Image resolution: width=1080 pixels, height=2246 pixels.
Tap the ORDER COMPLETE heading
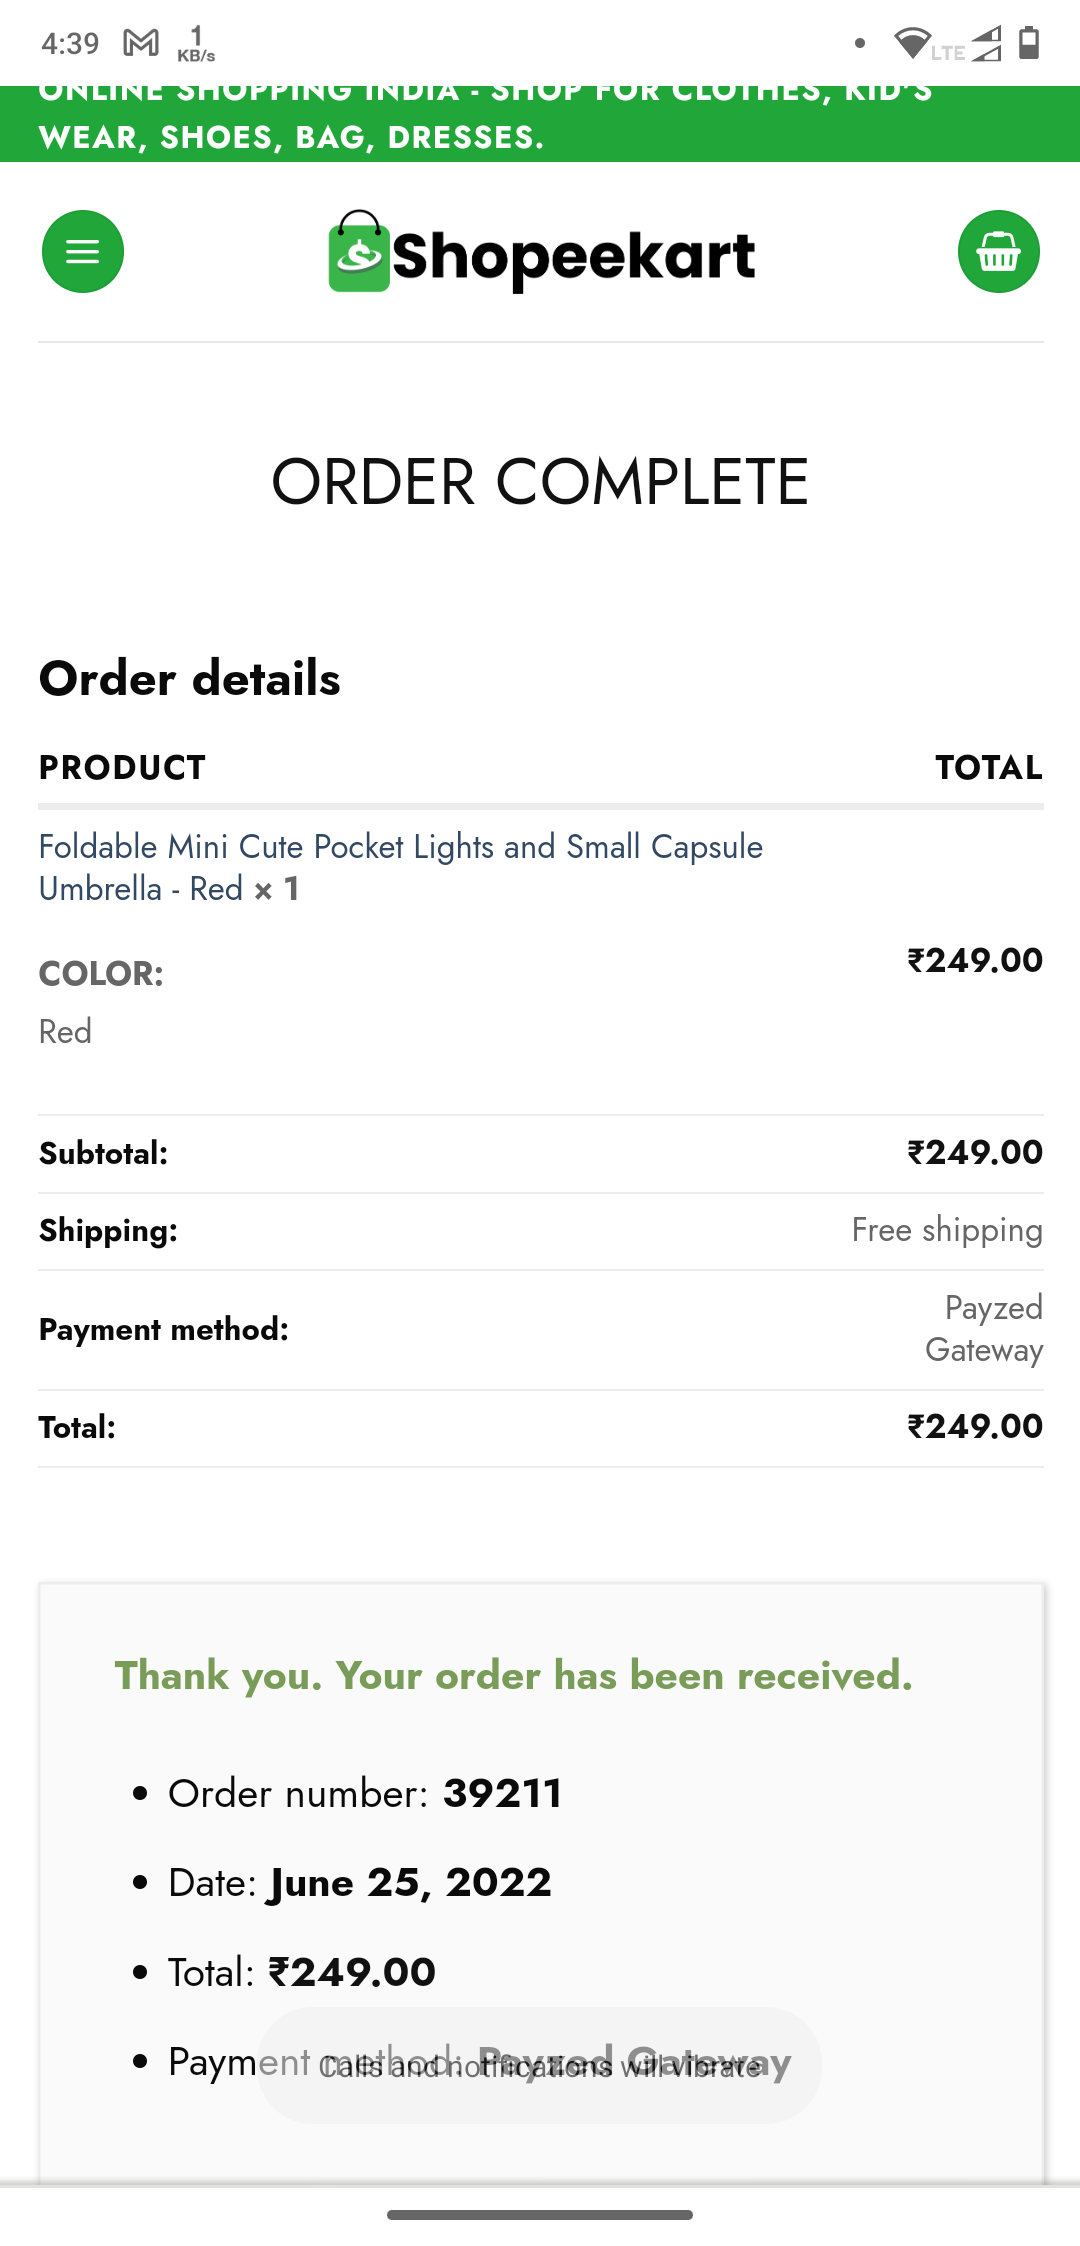(540, 482)
